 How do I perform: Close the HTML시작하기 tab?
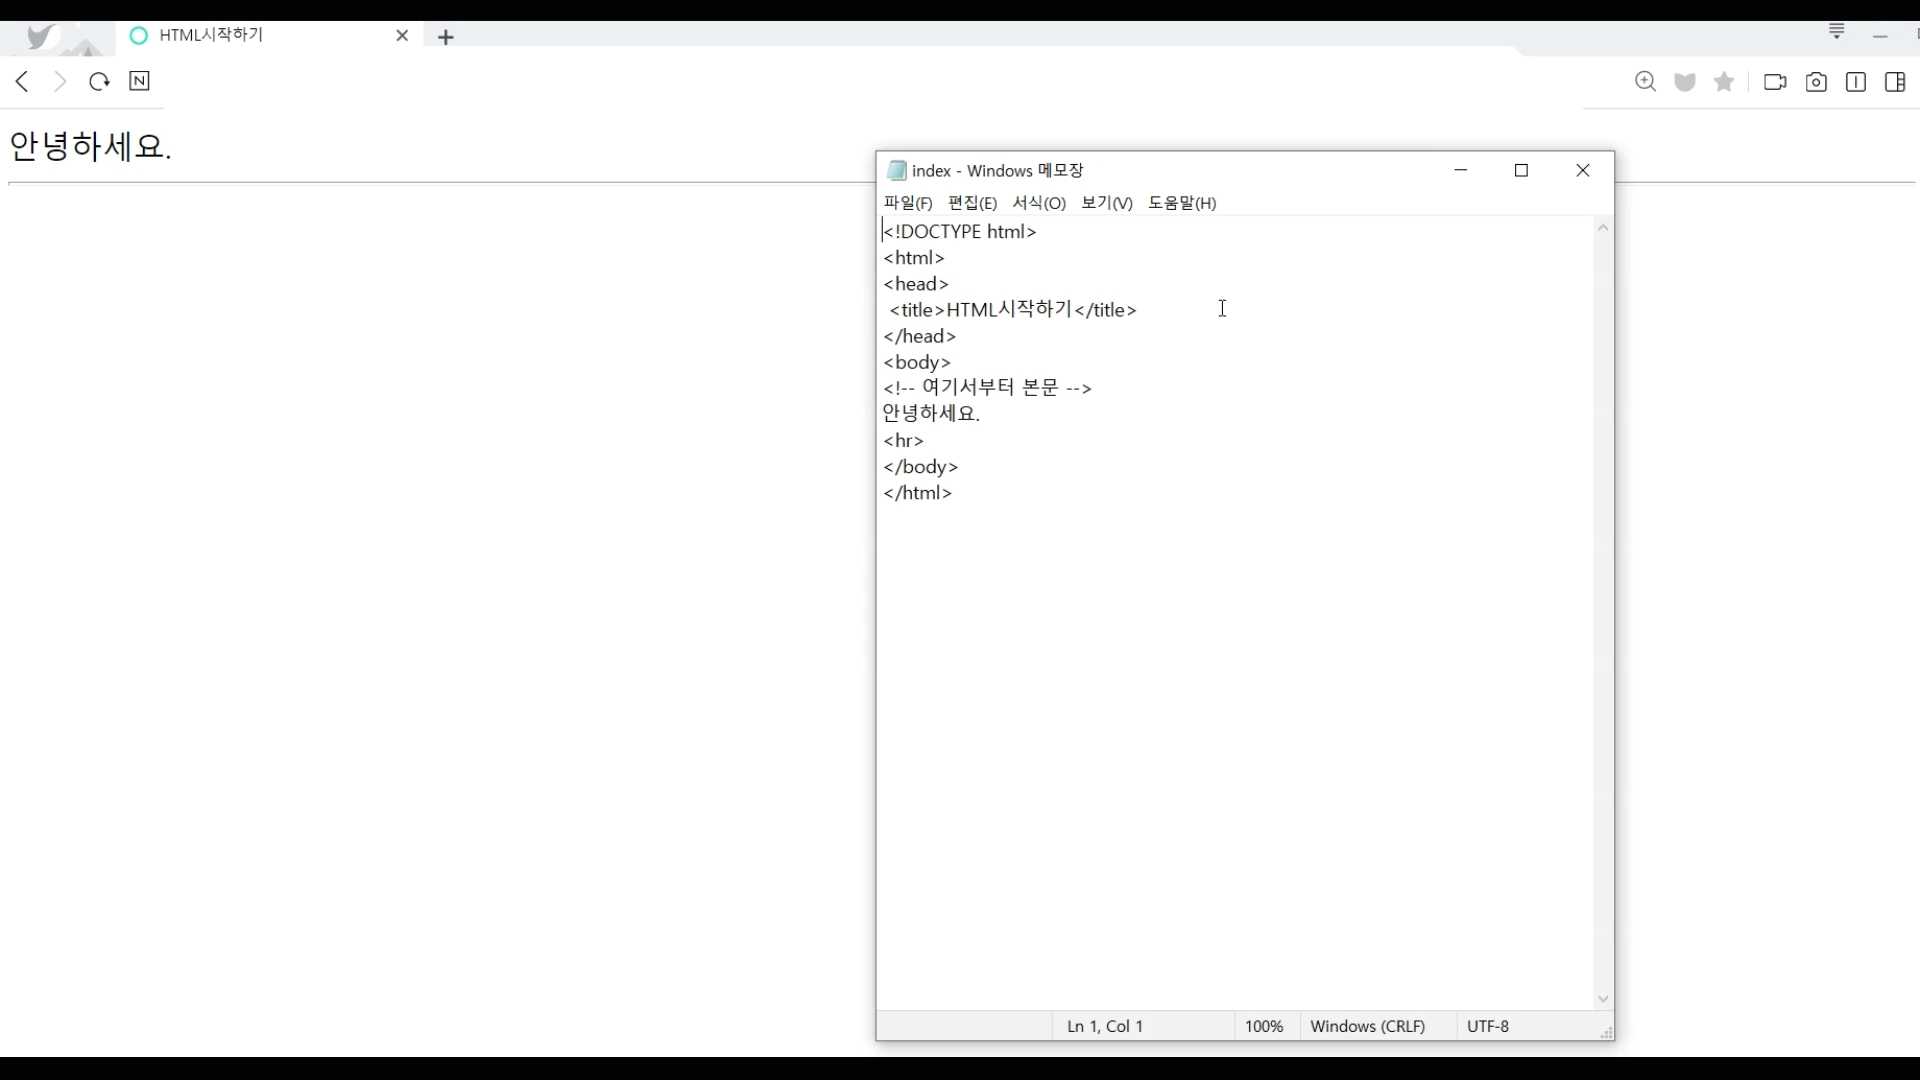(402, 36)
